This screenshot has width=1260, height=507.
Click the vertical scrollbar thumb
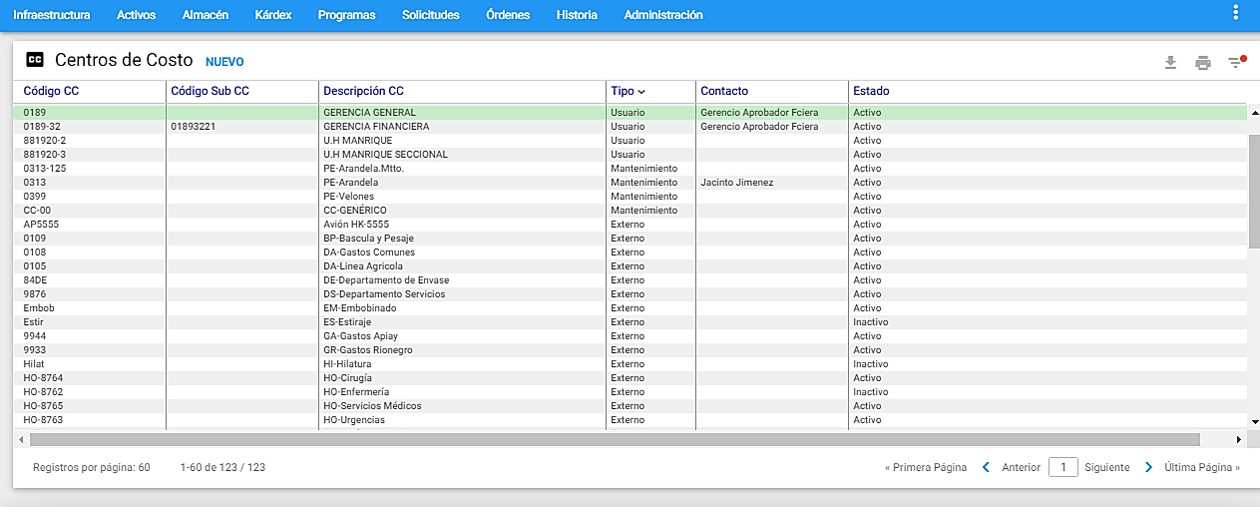coord(1254,190)
